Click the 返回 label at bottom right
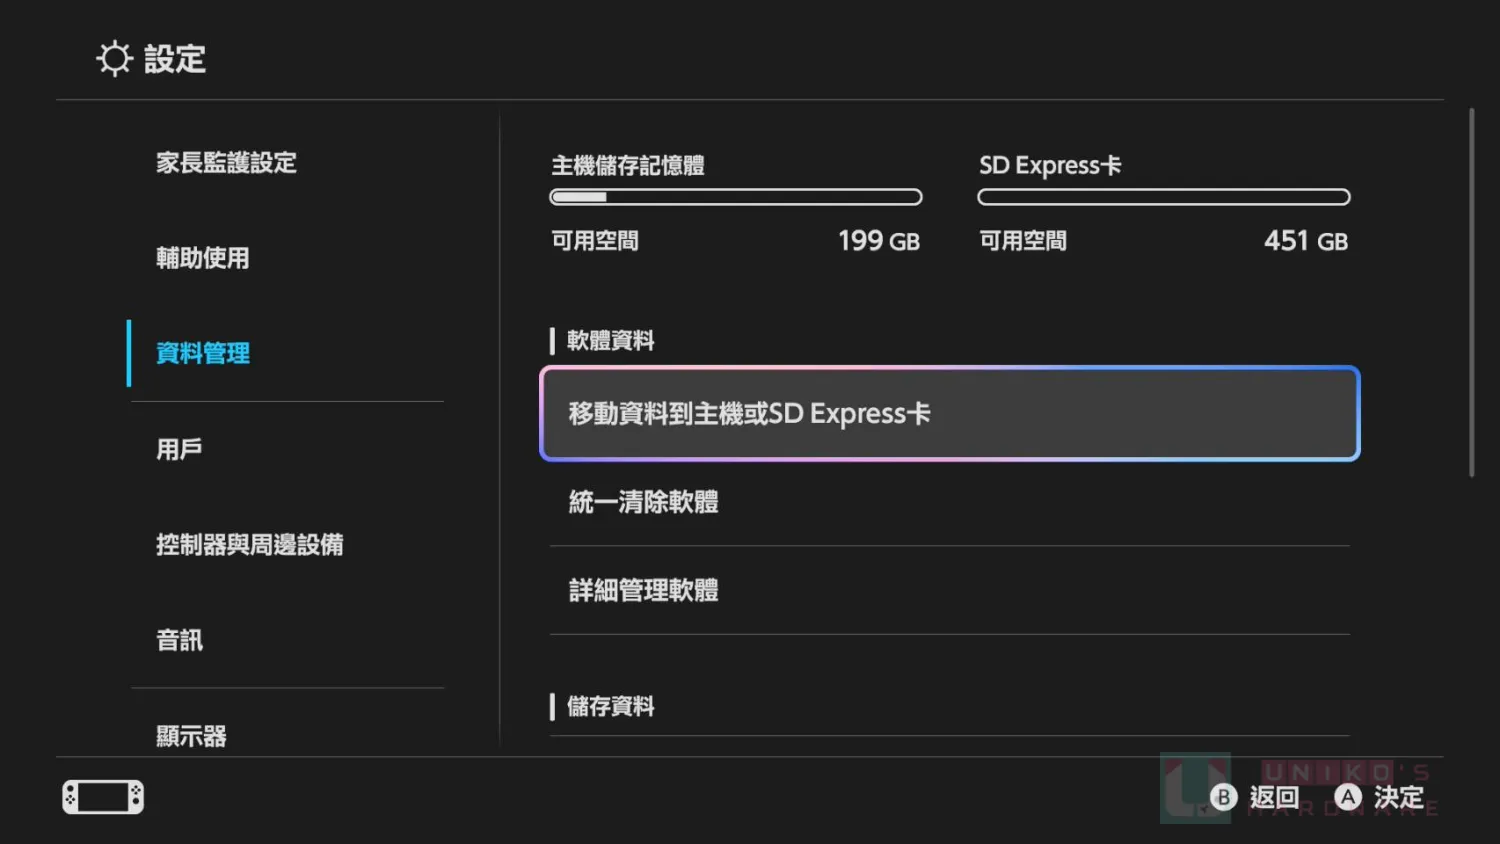The image size is (1500, 844). click(x=1274, y=797)
